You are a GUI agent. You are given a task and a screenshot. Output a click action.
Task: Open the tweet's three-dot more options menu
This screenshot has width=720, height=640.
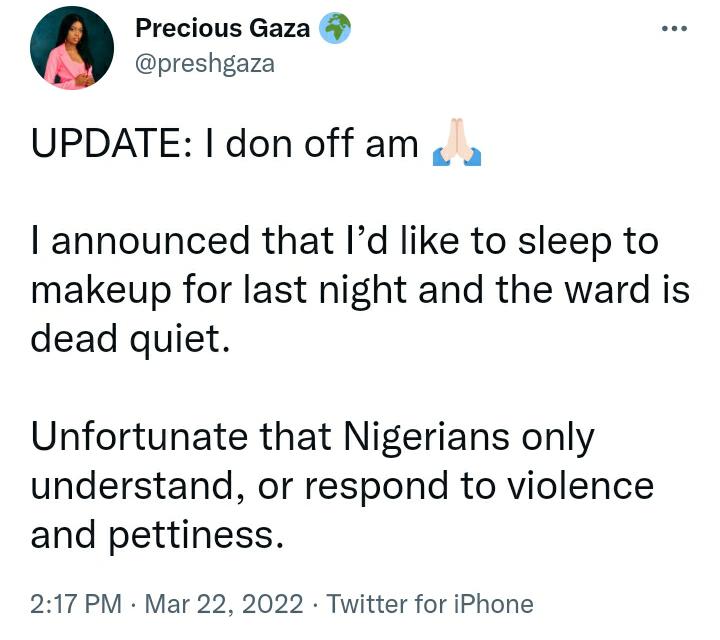click(x=674, y=28)
